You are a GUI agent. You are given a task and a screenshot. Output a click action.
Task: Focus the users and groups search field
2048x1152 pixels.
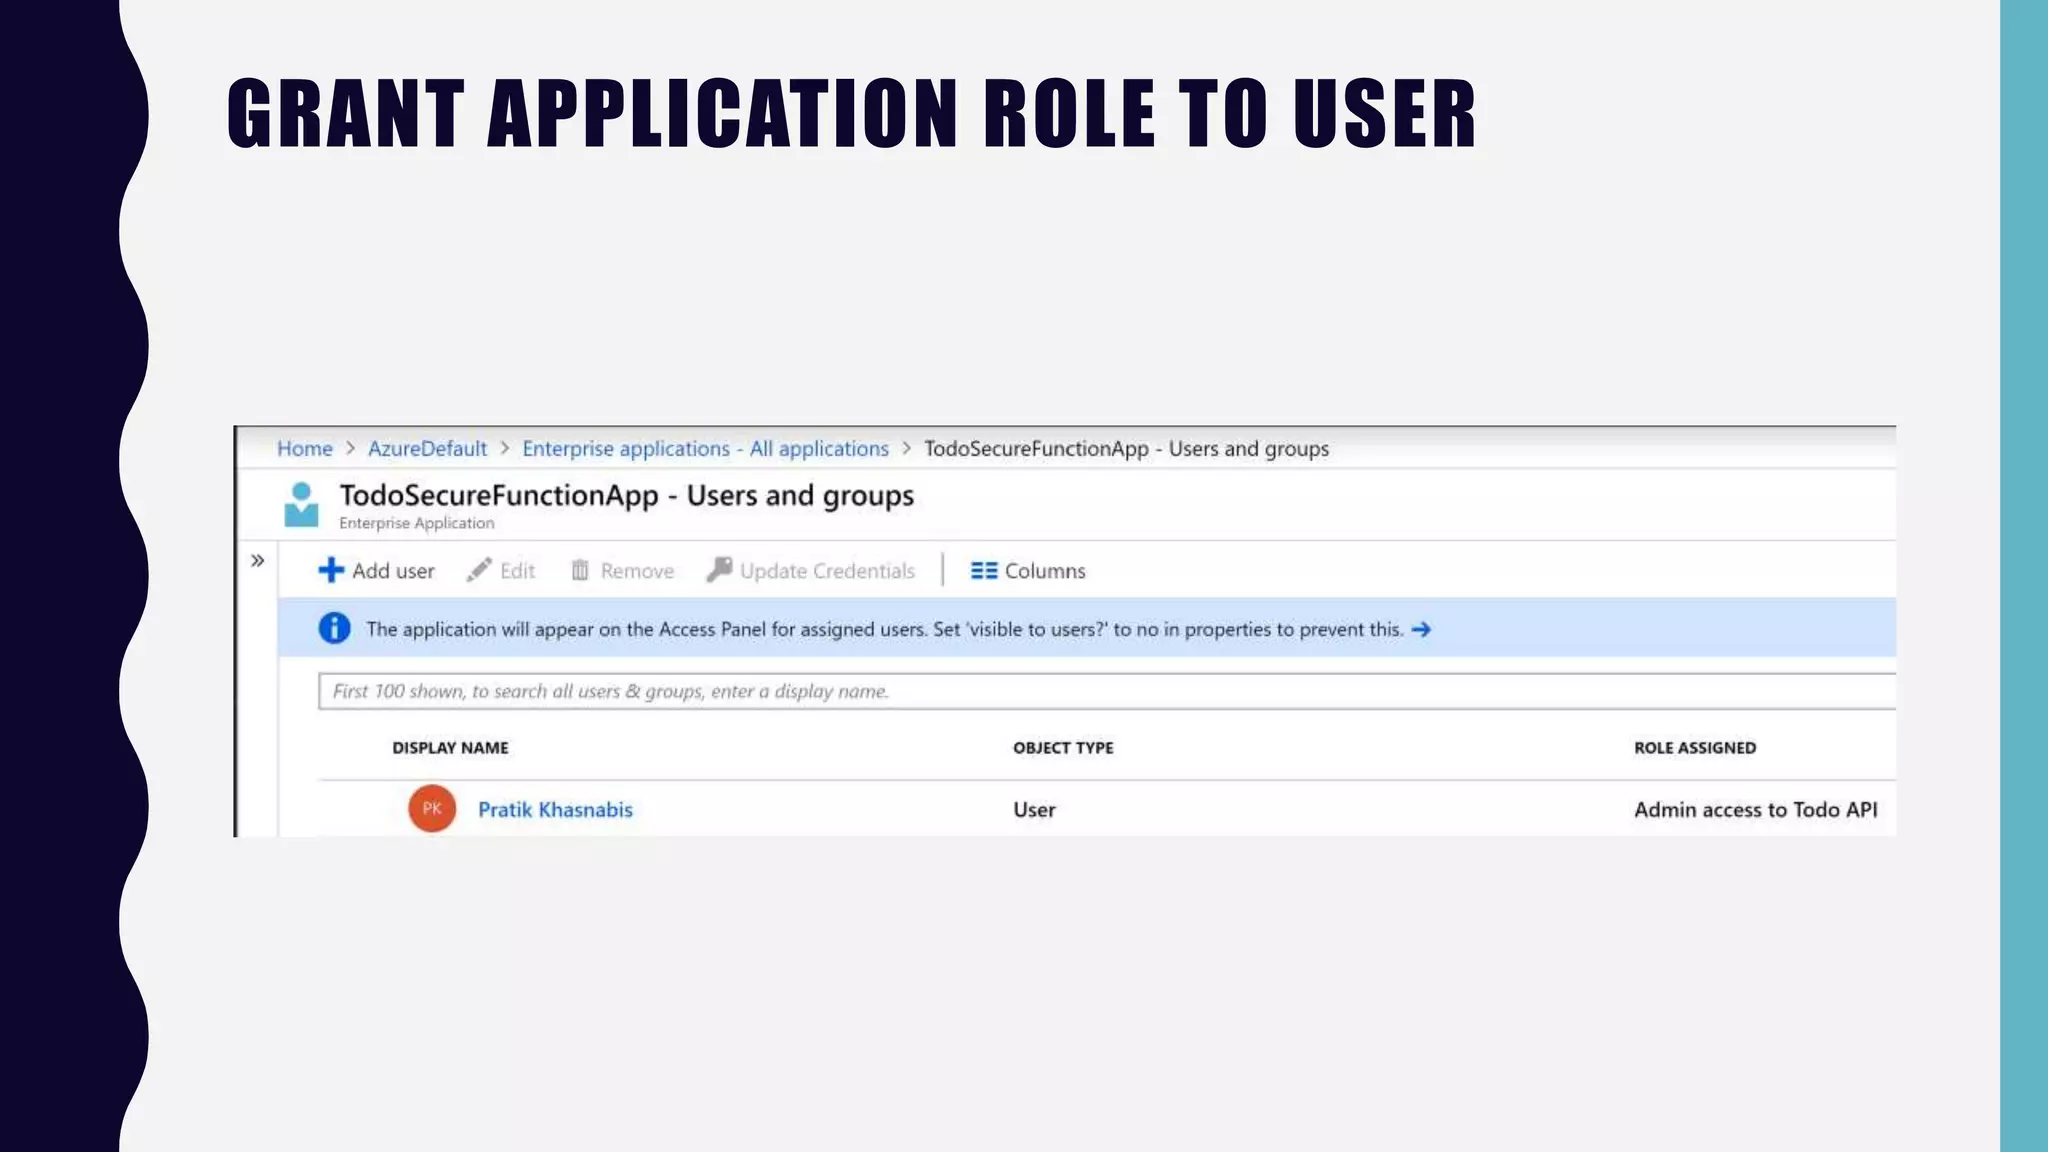point(1106,691)
